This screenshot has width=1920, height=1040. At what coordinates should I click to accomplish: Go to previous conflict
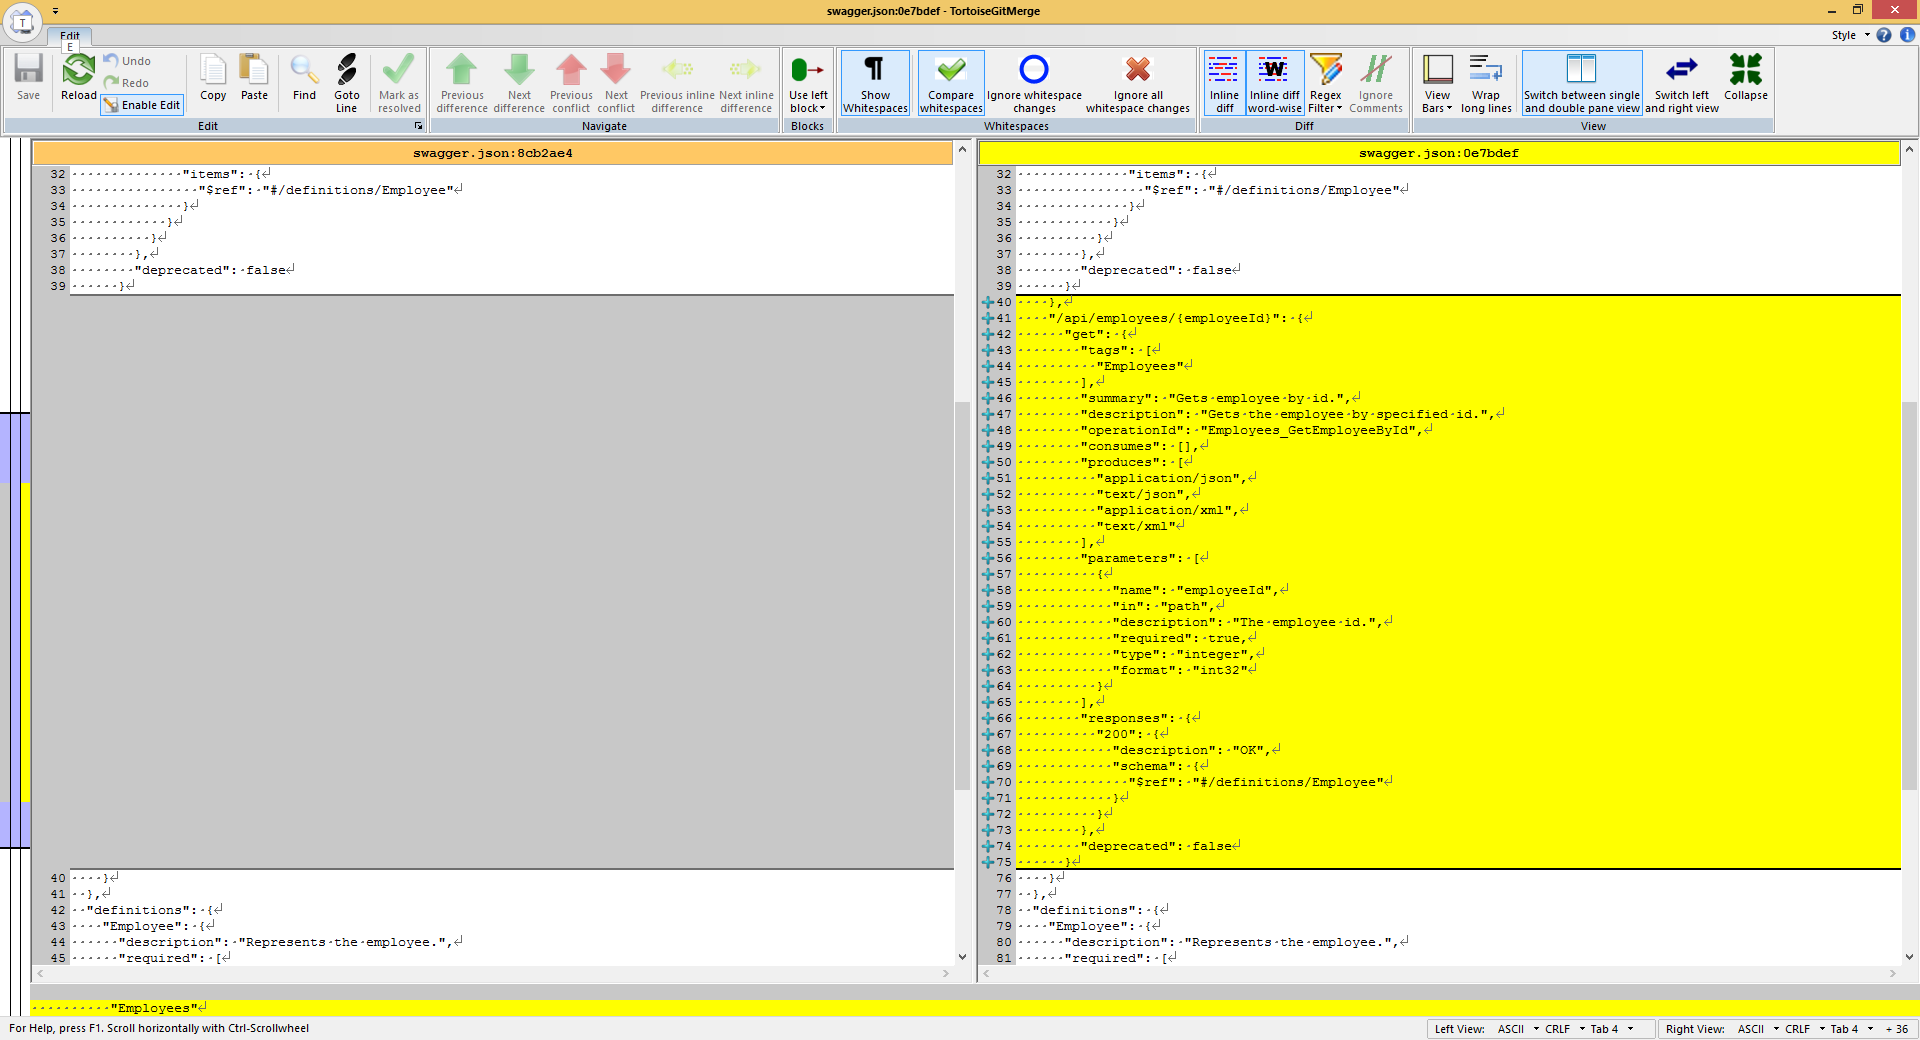pyautogui.click(x=571, y=83)
